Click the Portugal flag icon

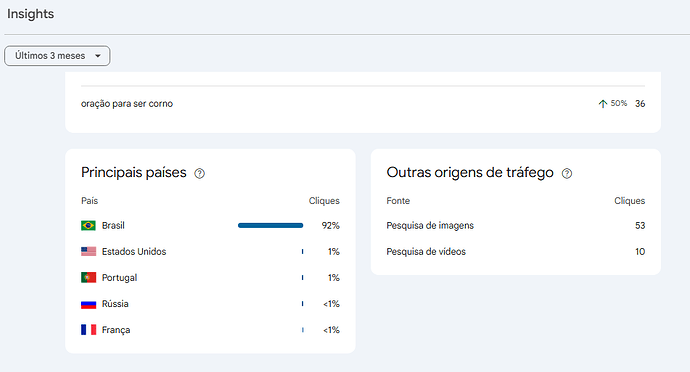tap(88, 277)
